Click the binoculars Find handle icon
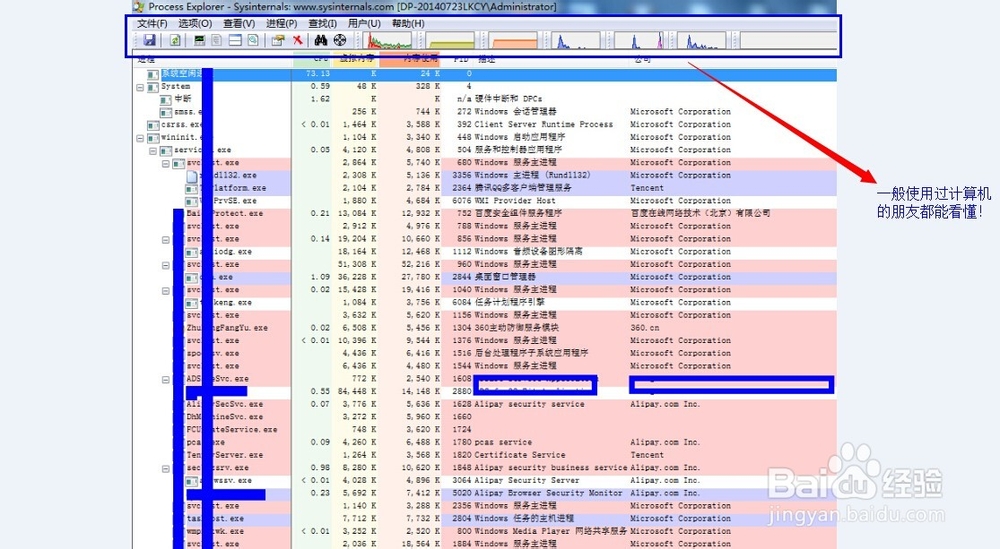The height and width of the screenshot is (549, 1000). 321,40
